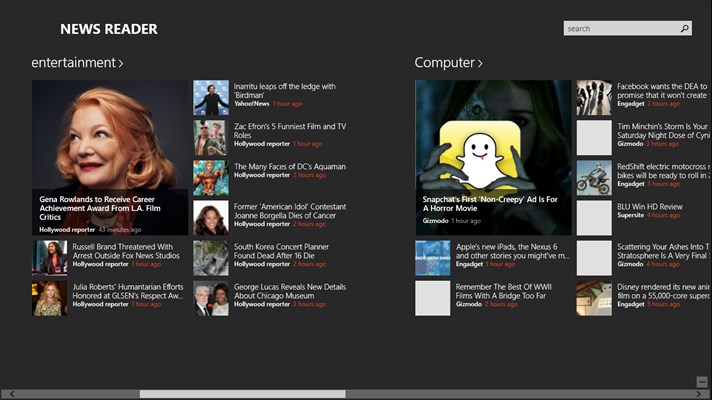The width and height of the screenshot is (712, 400).
Task: Open the Julia Roberts article thumbnail
Action: pos(49,298)
